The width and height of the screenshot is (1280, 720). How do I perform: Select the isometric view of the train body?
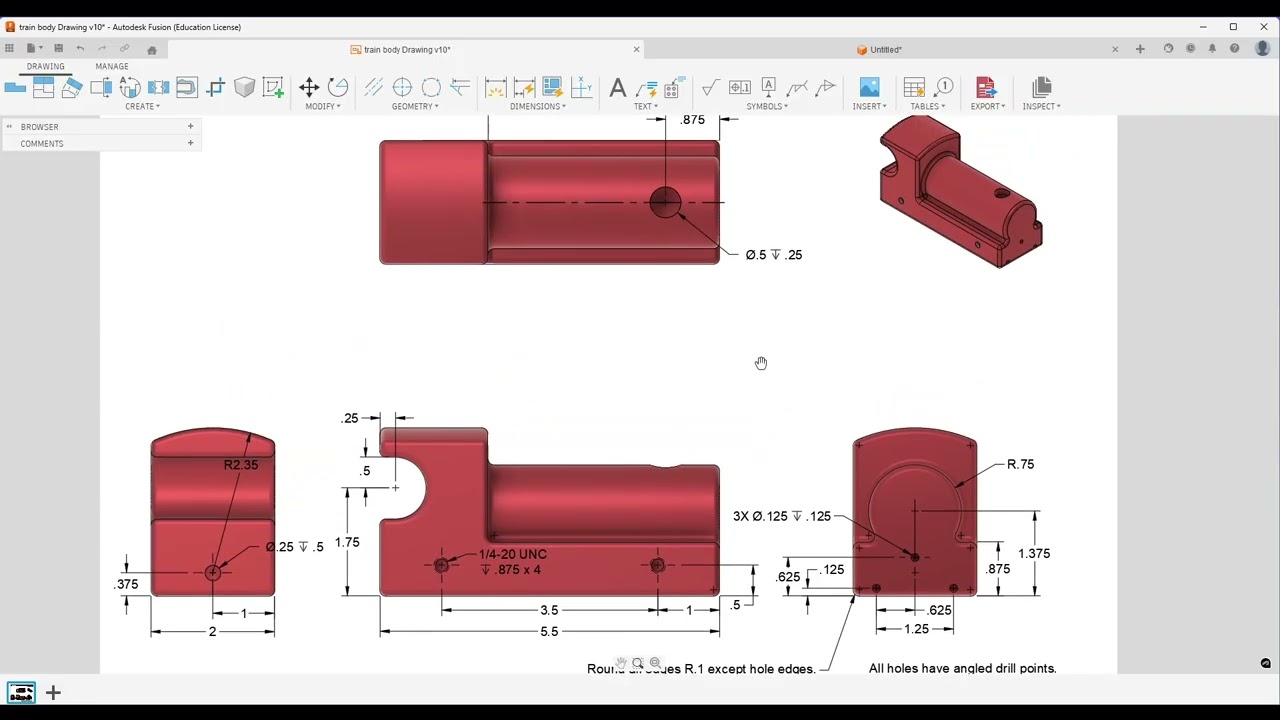coord(960,191)
